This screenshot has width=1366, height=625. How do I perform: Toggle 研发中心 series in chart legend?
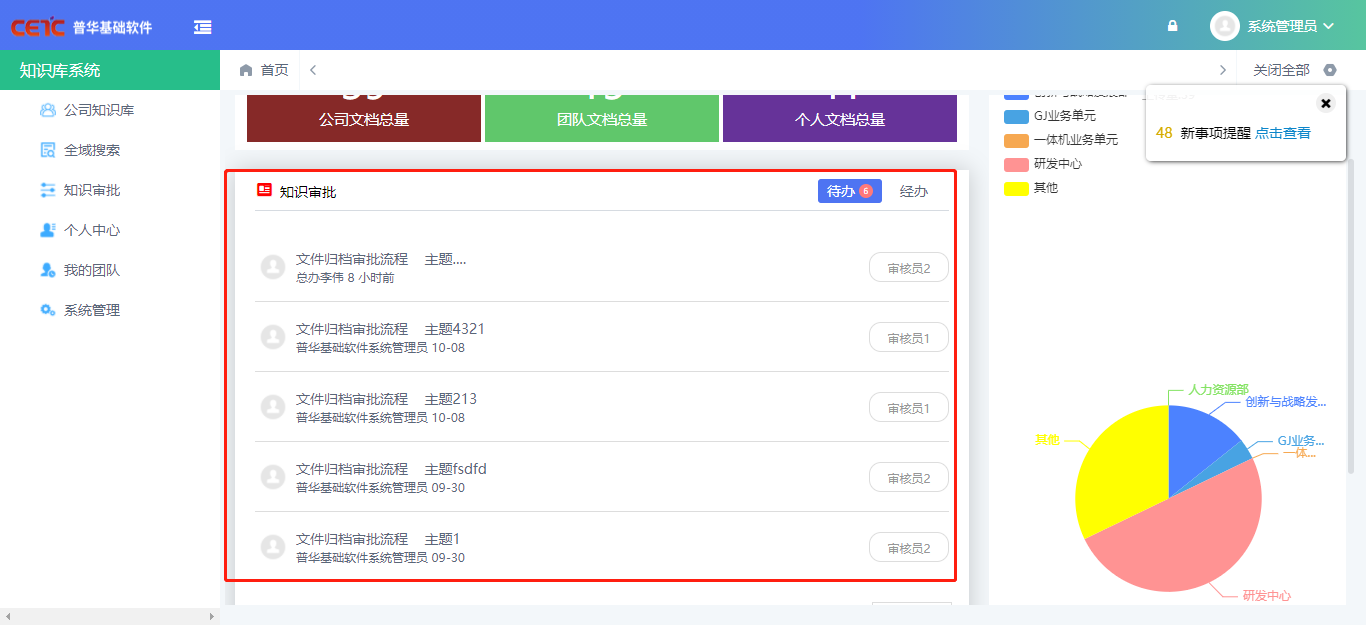click(x=1044, y=164)
